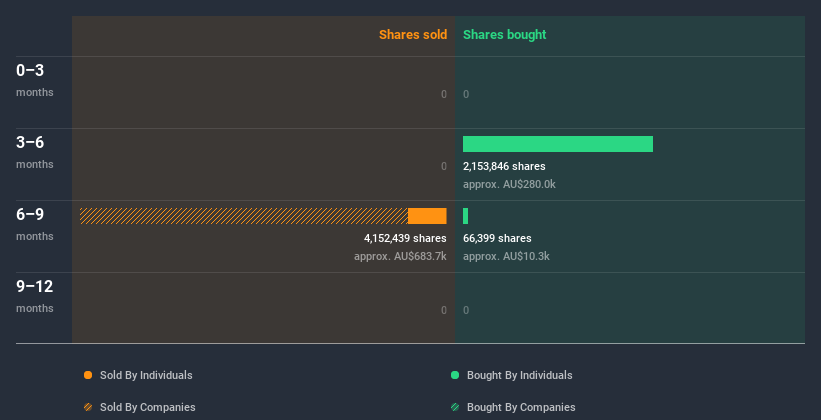Select the Bought By Individuals legend label

[519, 375]
